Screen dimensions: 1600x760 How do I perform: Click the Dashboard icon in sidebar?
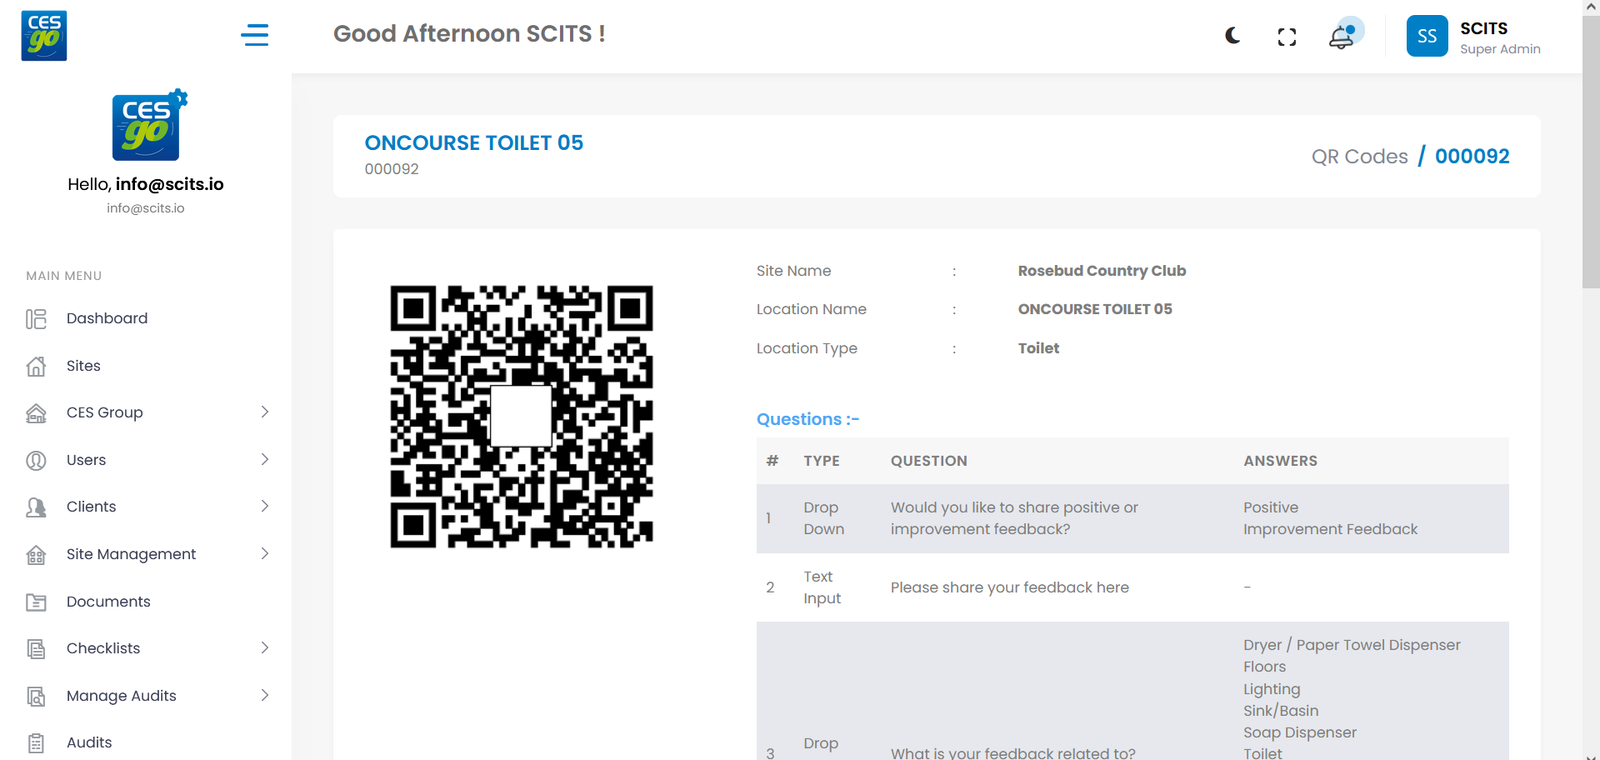click(x=36, y=319)
